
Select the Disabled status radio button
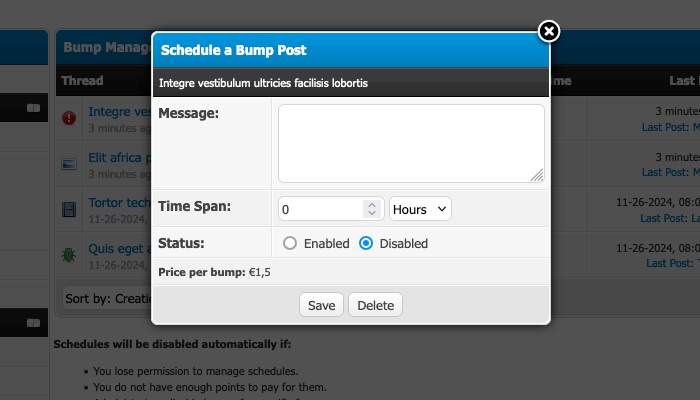pyautogui.click(x=366, y=243)
